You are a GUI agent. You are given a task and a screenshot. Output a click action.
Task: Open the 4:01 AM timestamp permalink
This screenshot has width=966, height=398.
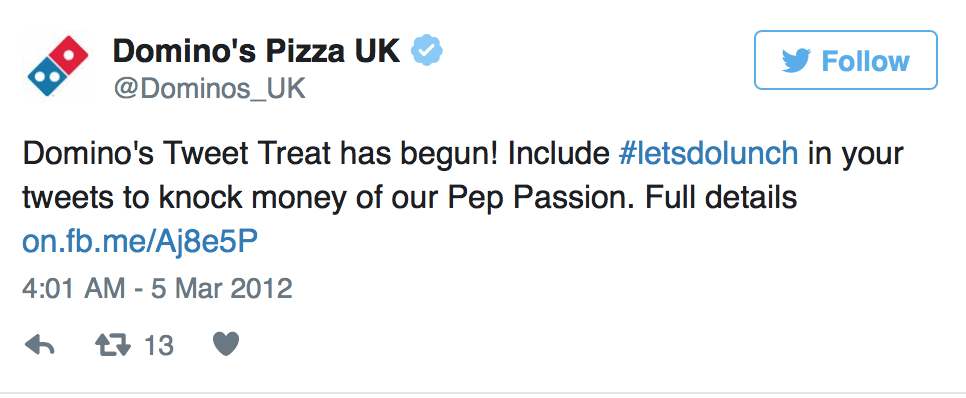(73, 288)
